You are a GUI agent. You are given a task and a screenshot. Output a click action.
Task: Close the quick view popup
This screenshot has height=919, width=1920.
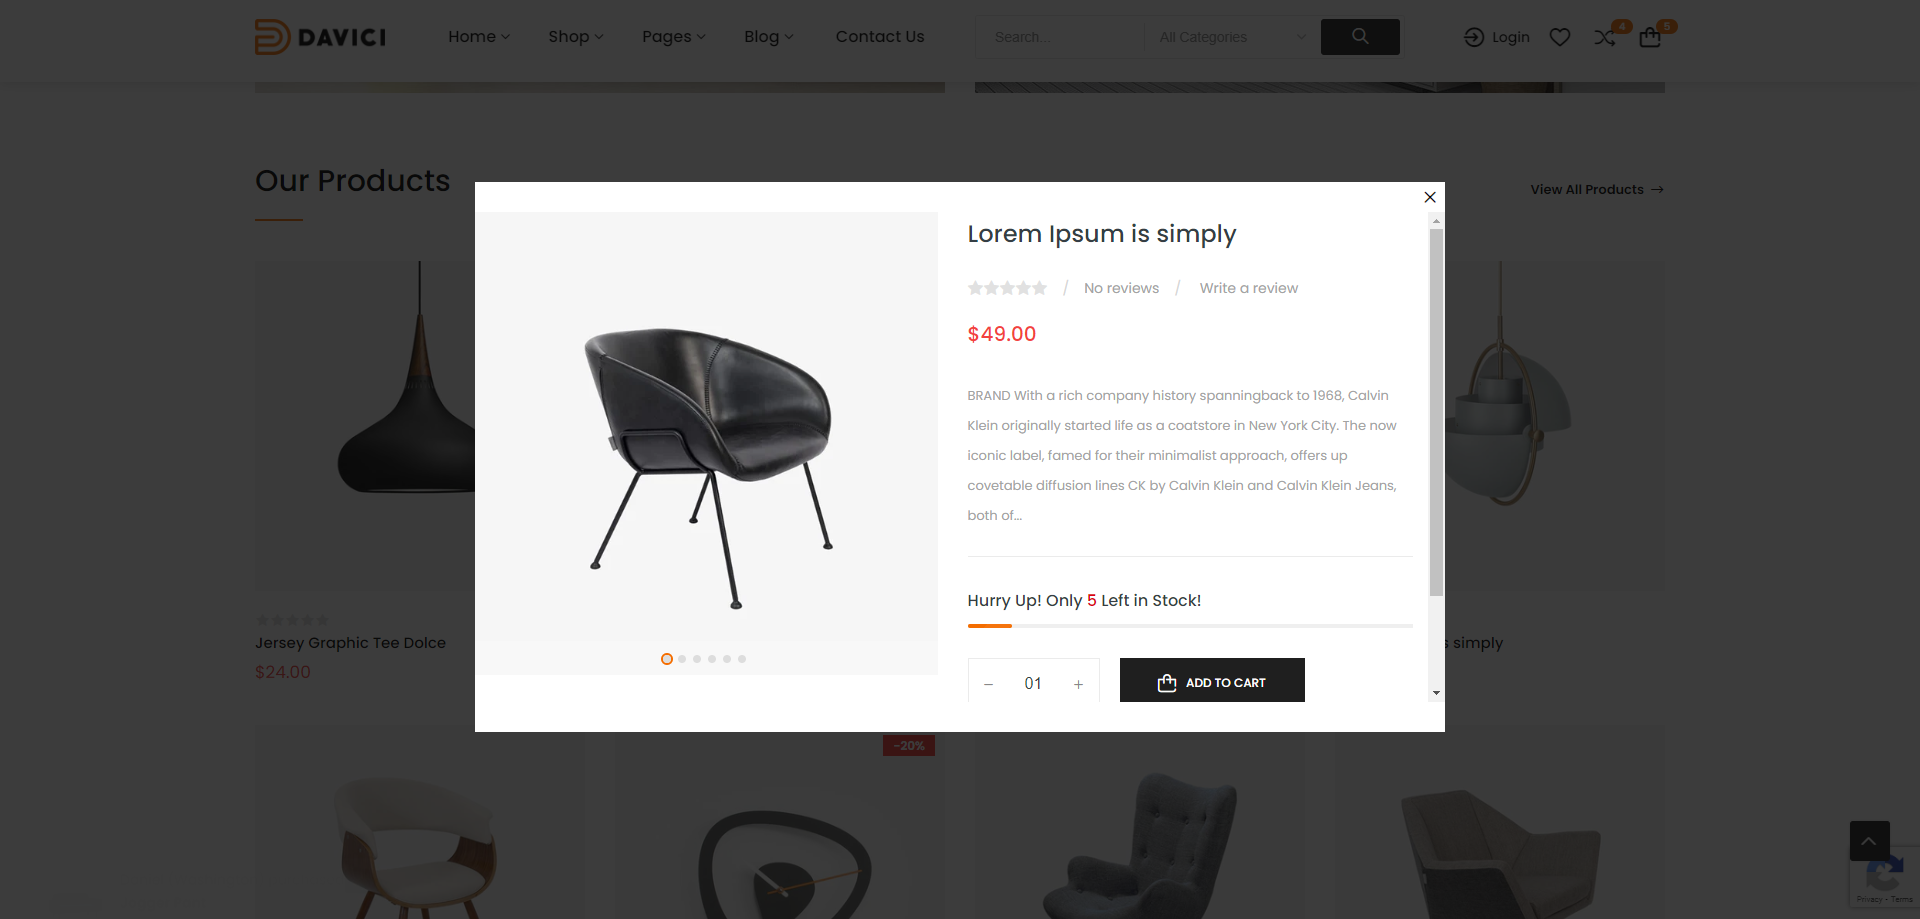pos(1430,197)
